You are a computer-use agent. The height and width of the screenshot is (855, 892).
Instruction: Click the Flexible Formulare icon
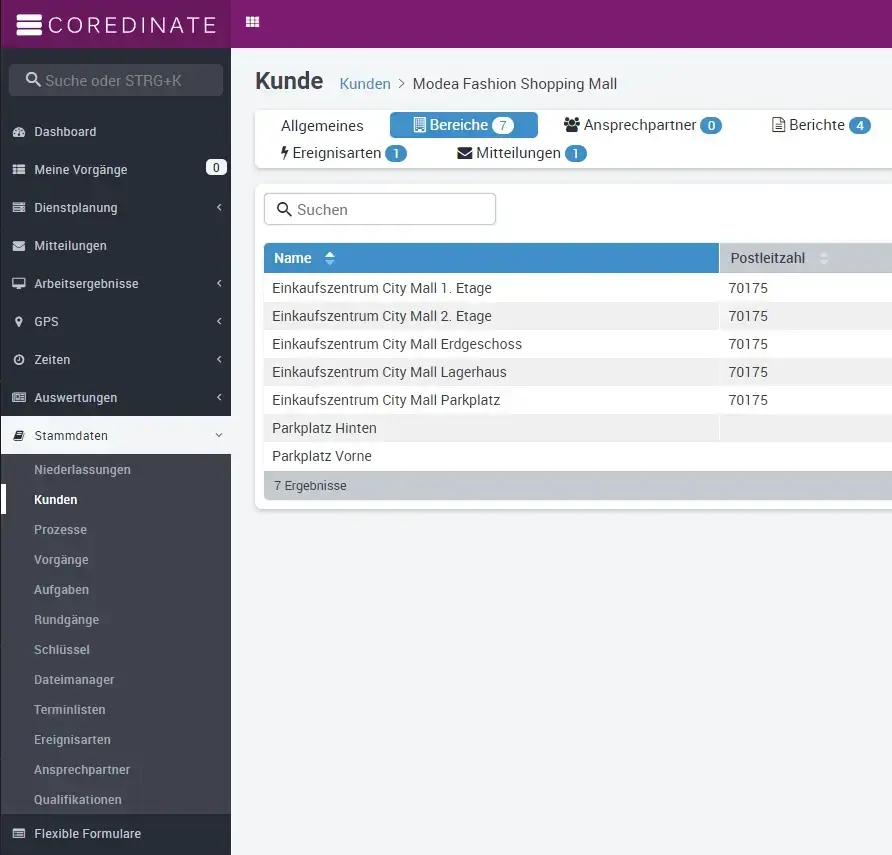point(18,834)
